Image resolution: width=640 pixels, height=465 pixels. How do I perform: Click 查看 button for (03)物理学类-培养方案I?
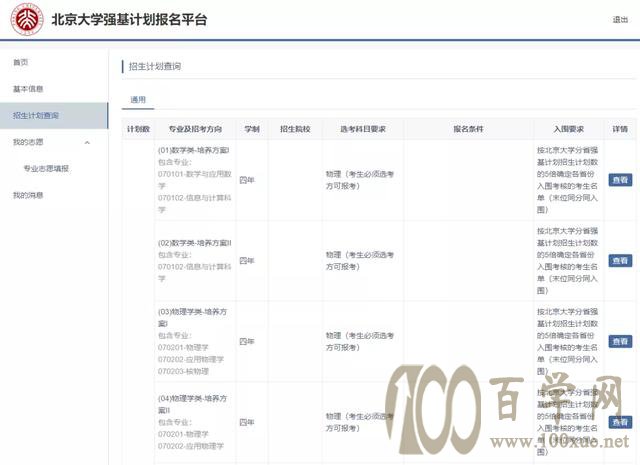point(620,341)
